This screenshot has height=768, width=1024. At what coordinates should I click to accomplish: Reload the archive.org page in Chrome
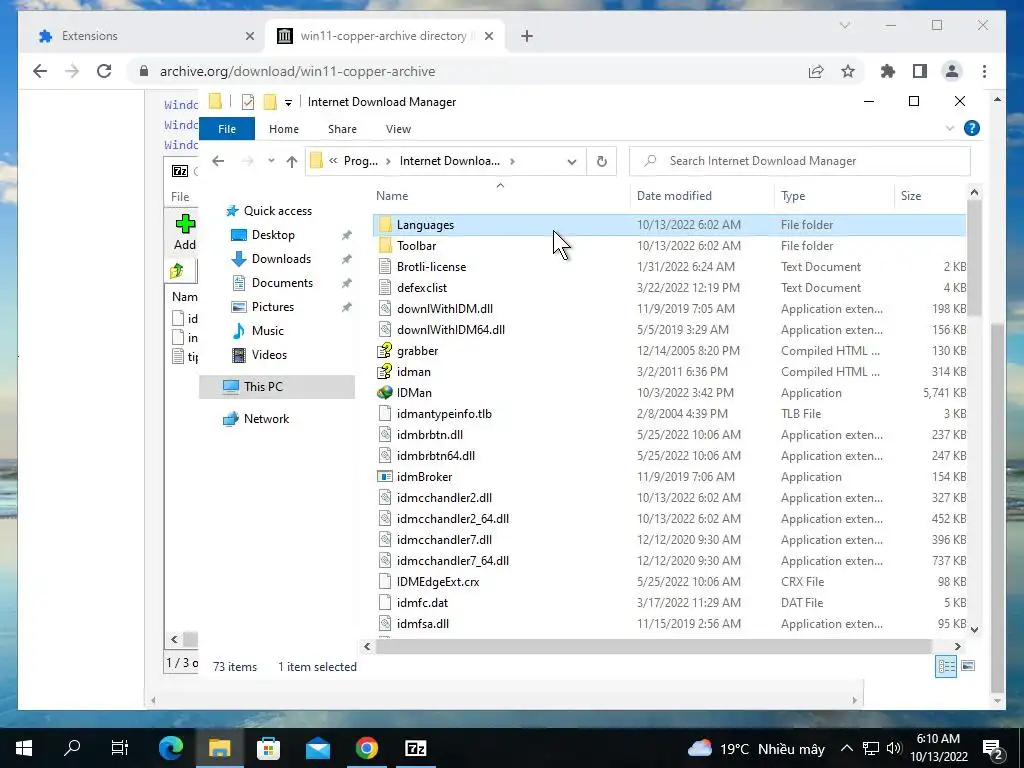[x=104, y=71]
